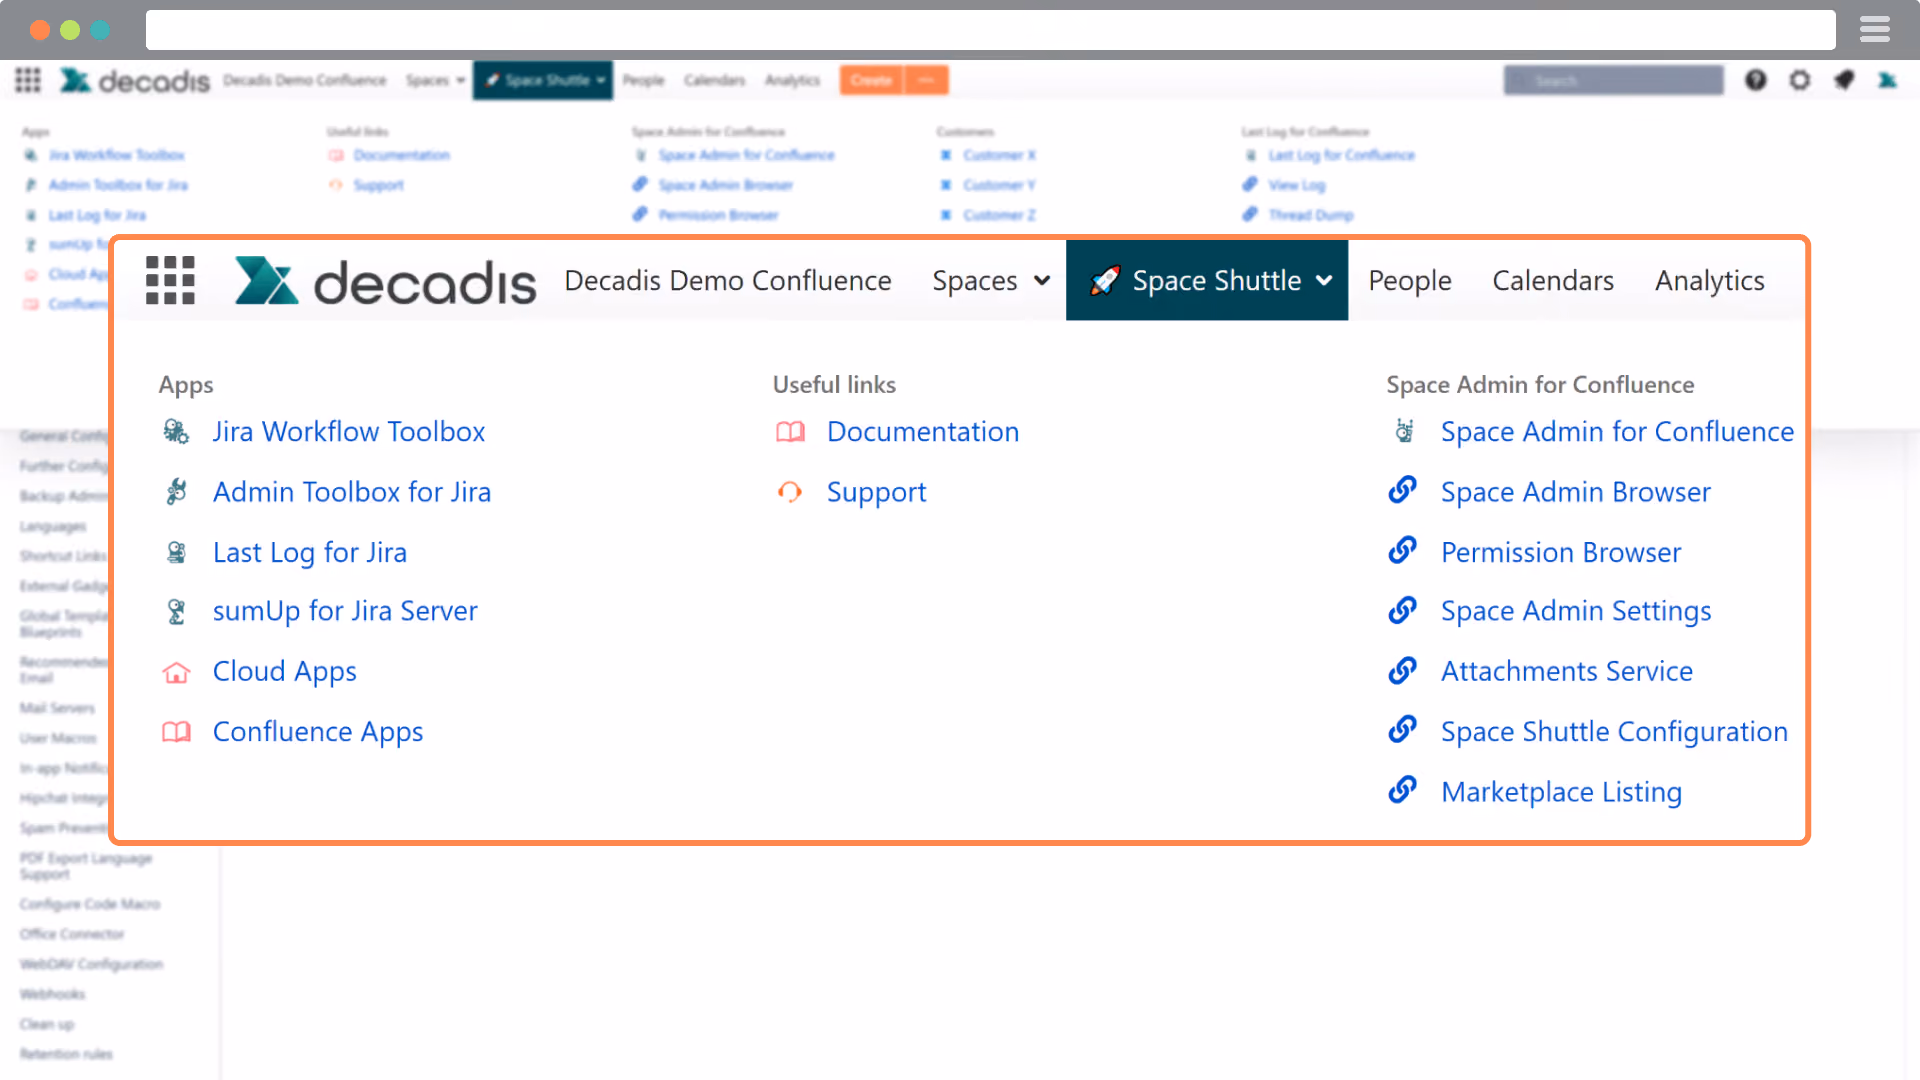Screen dimensions: 1920x1080
Task: Open the Thread Dump link
Action: 1310,215
